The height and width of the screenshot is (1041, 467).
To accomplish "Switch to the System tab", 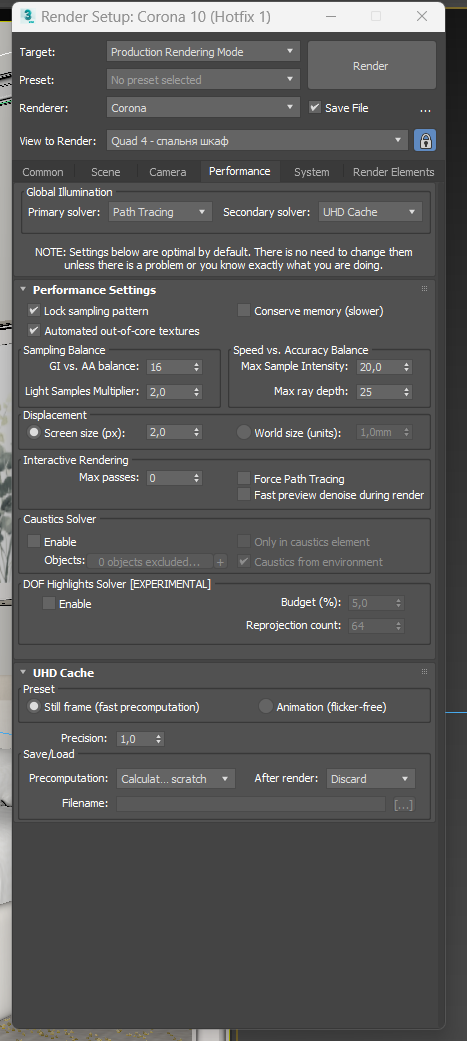I will tap(312, 172).
